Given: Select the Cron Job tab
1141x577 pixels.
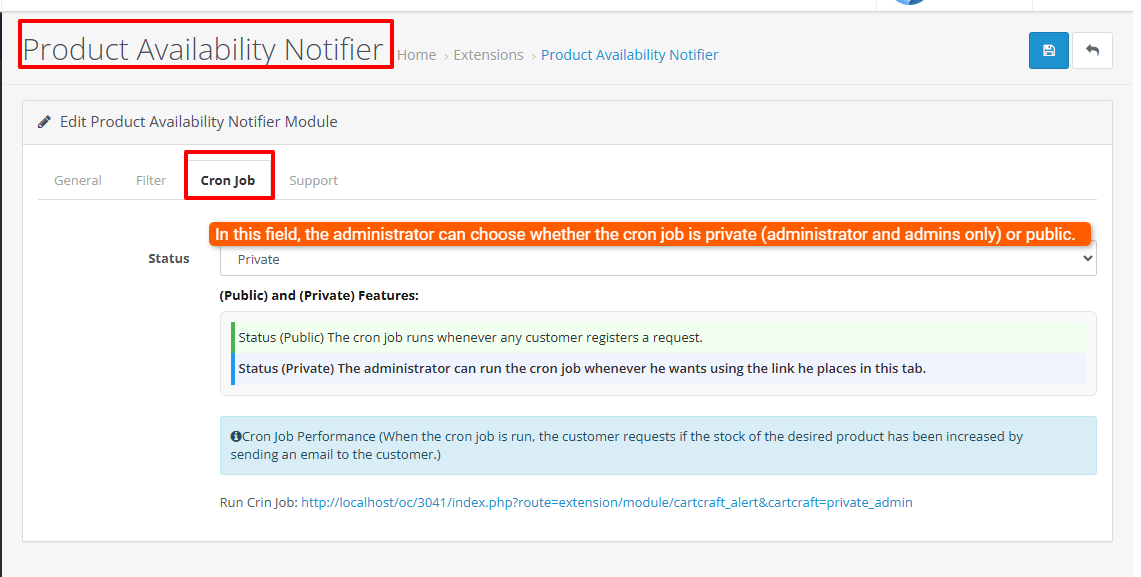Looking at the screenshot, I should coord(228,181).
